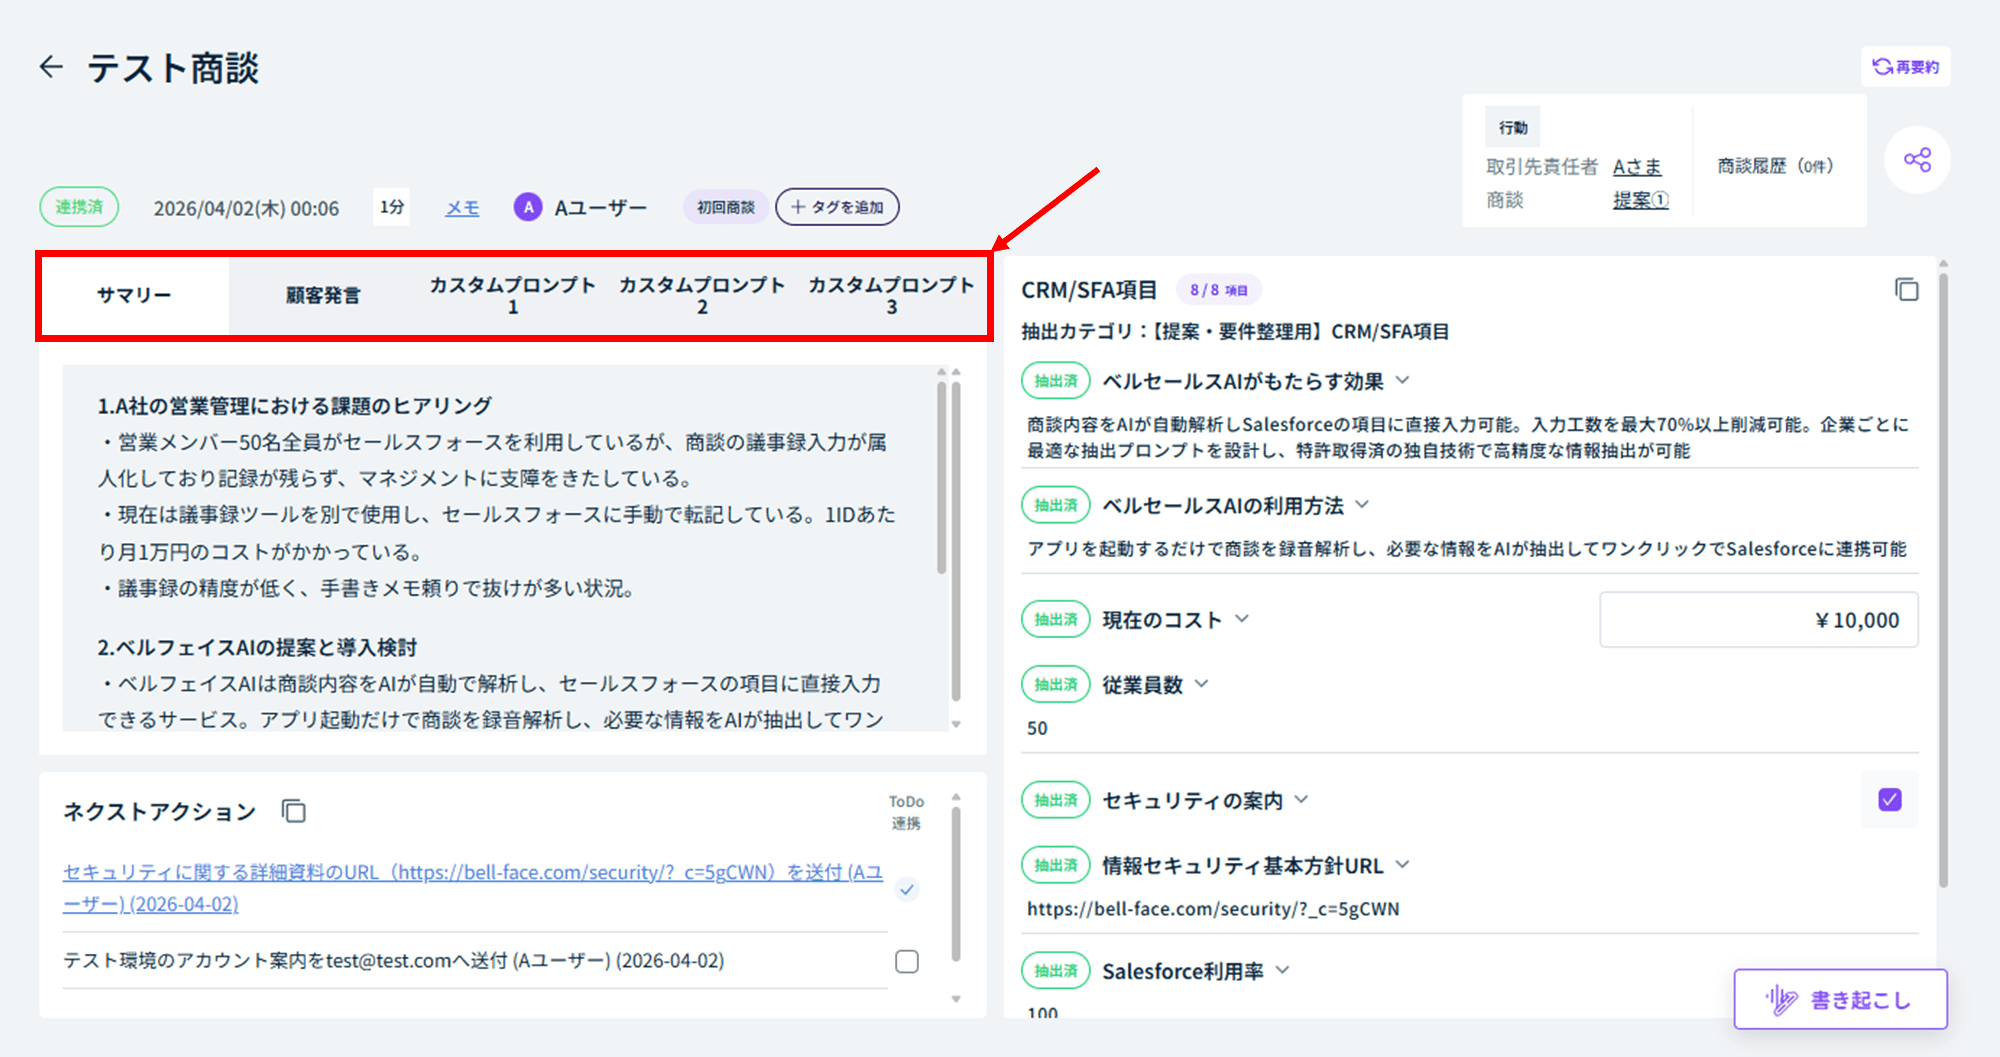2000x1057 pixels.
Task: Click the share icon button
Action: click(1916, 160)
